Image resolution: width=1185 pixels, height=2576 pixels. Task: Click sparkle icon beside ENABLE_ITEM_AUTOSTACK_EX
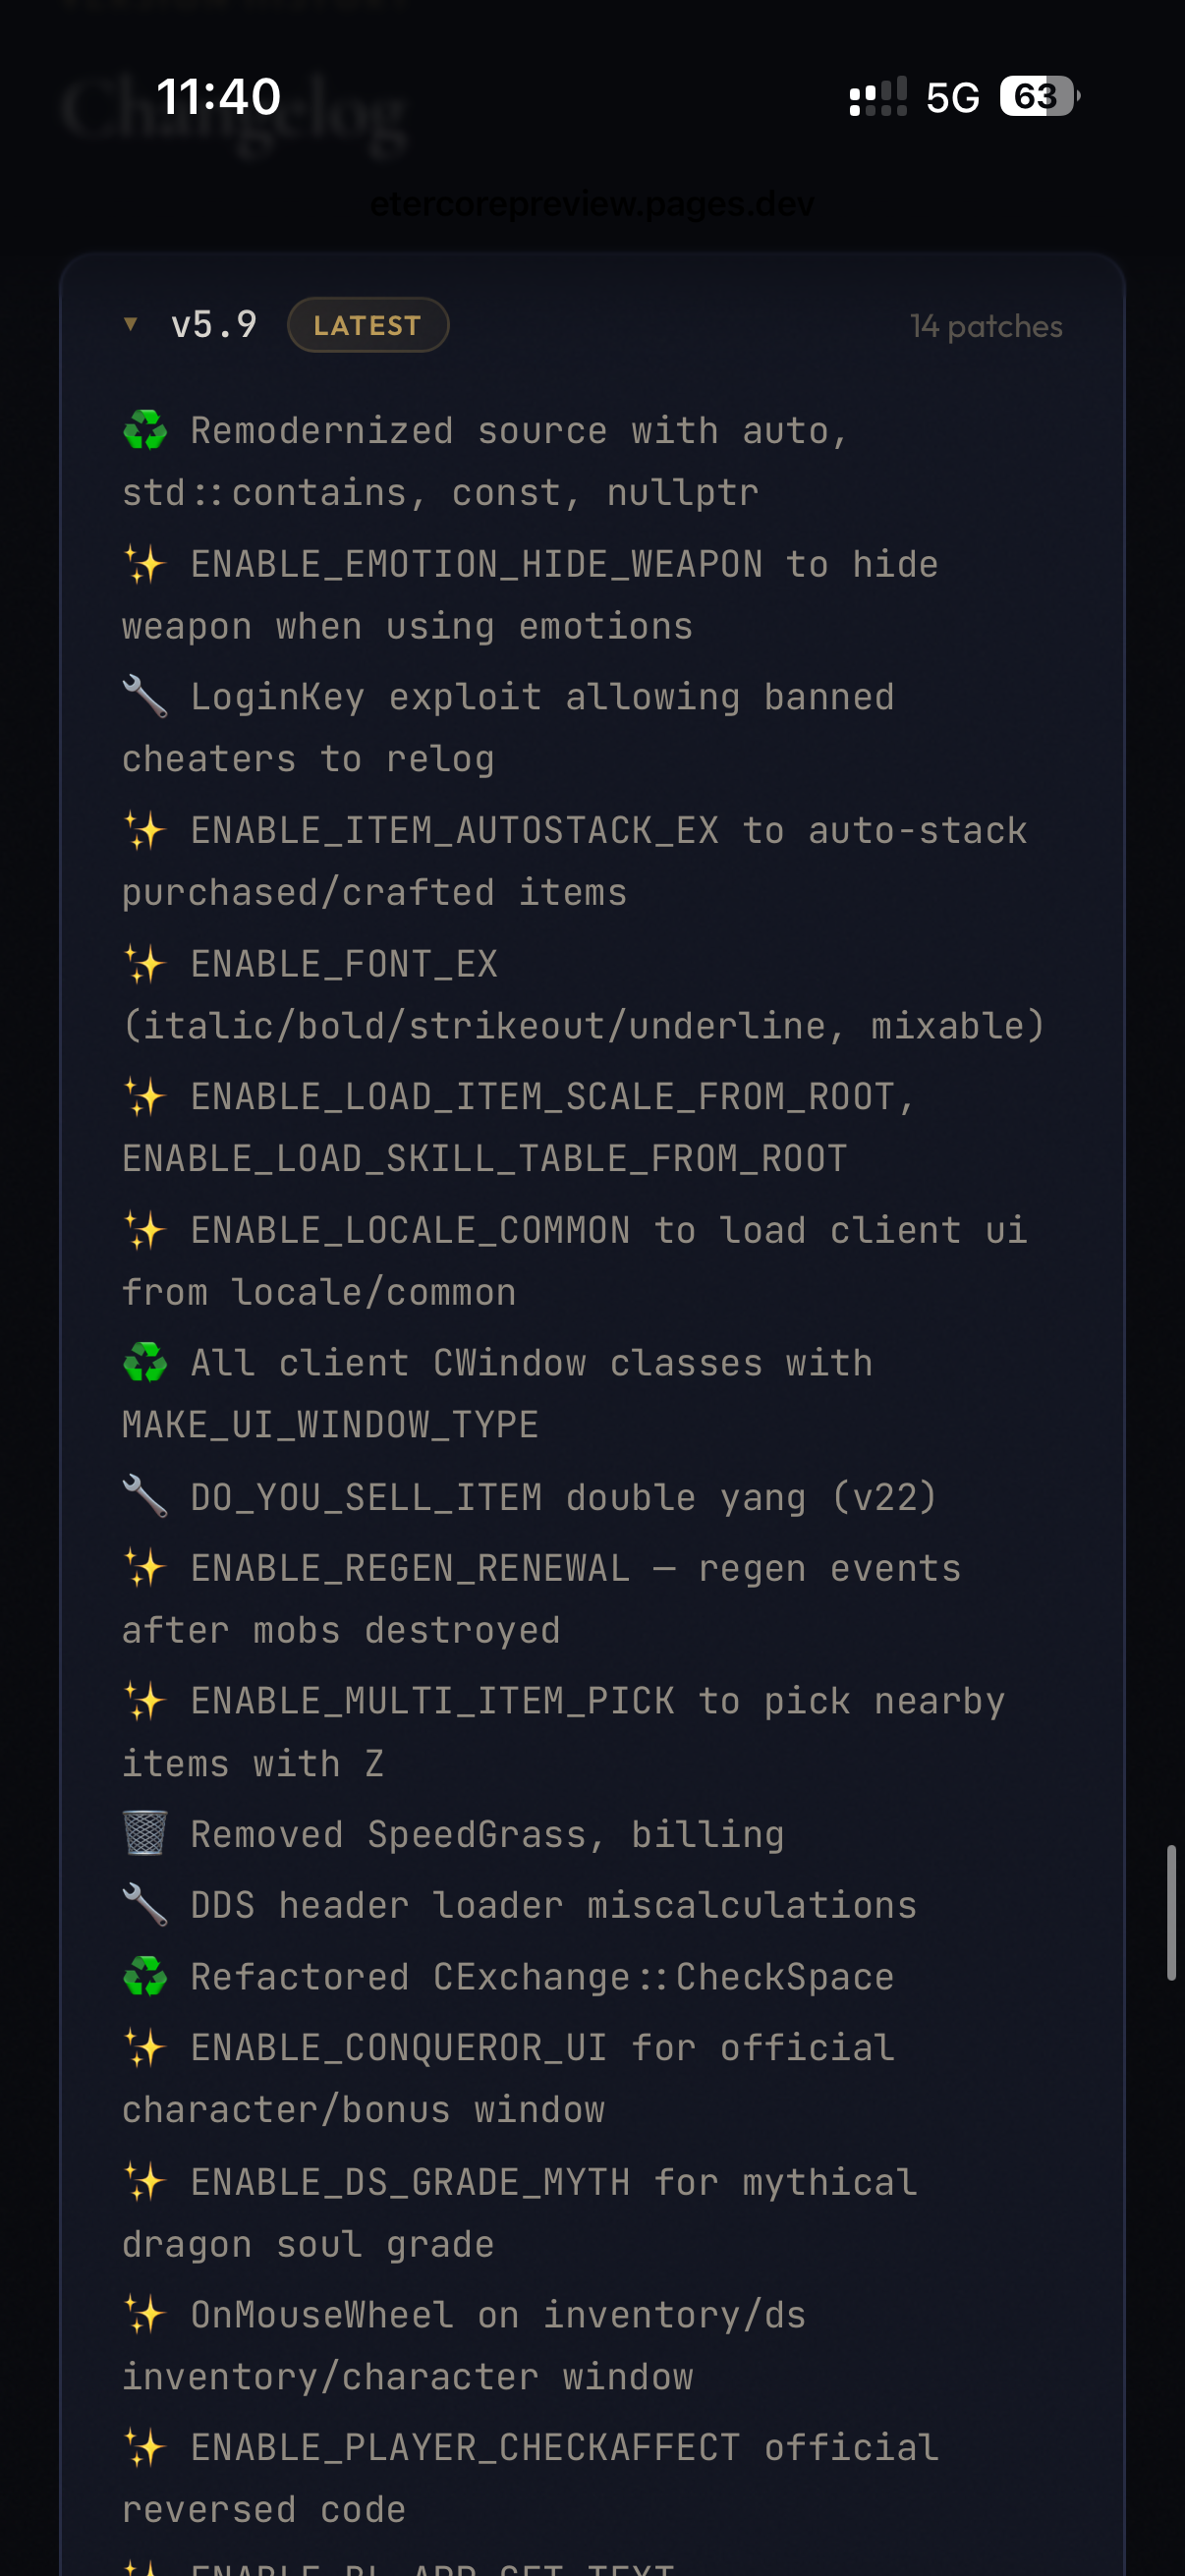[x=145, y=830]
